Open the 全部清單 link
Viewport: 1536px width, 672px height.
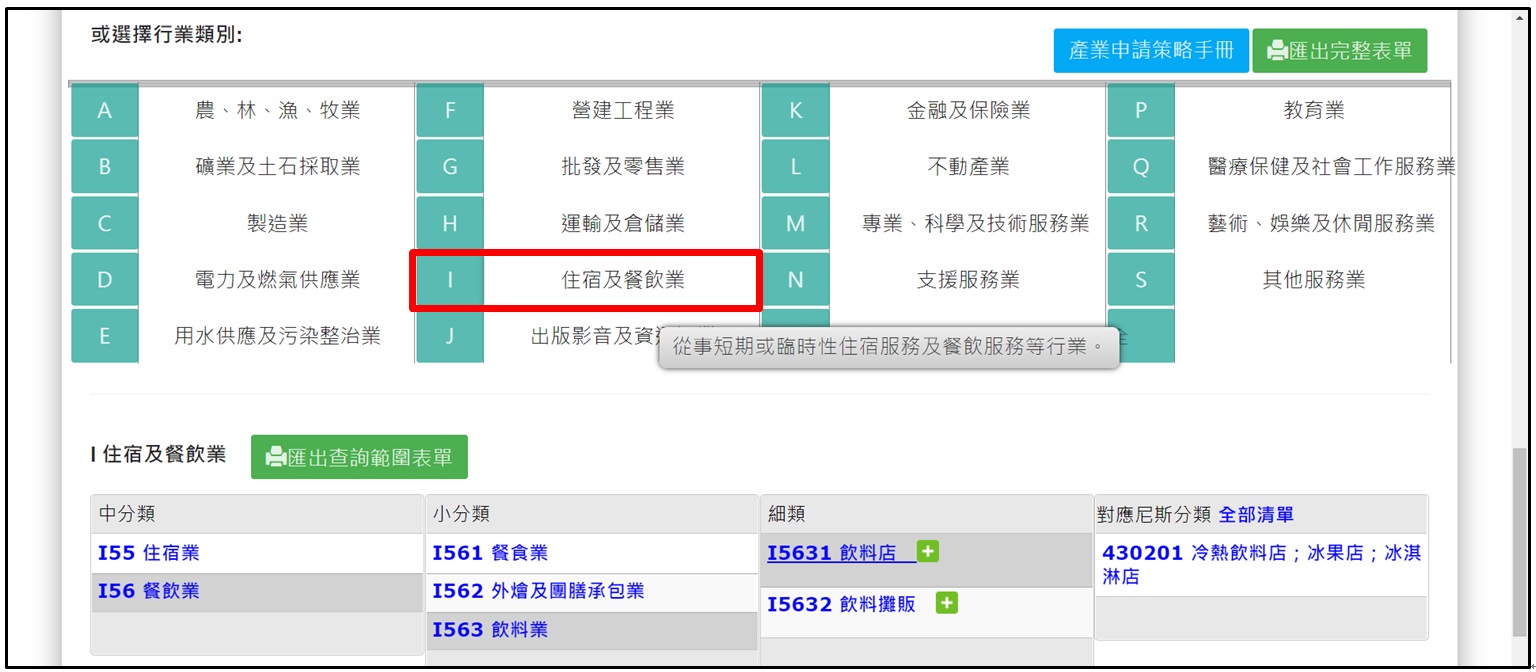1255,515
